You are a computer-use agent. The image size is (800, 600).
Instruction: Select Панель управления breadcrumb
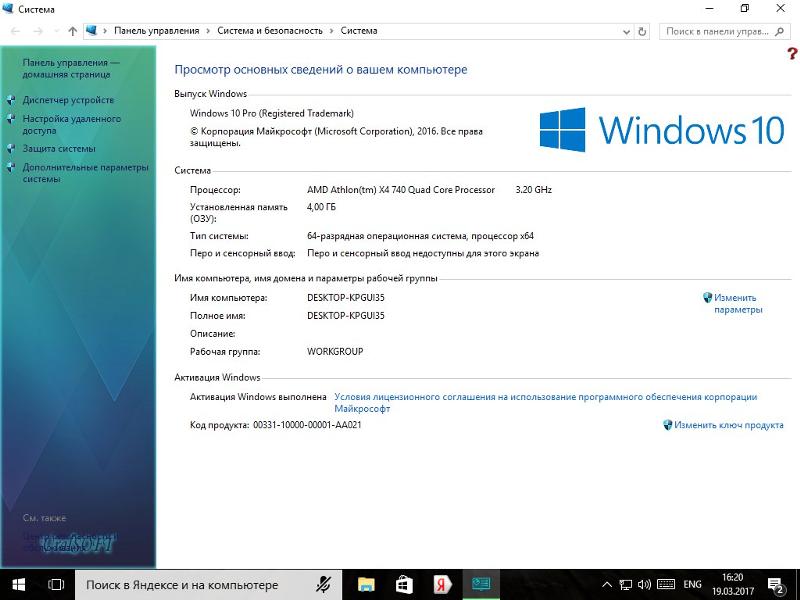(x=157, y=31)
